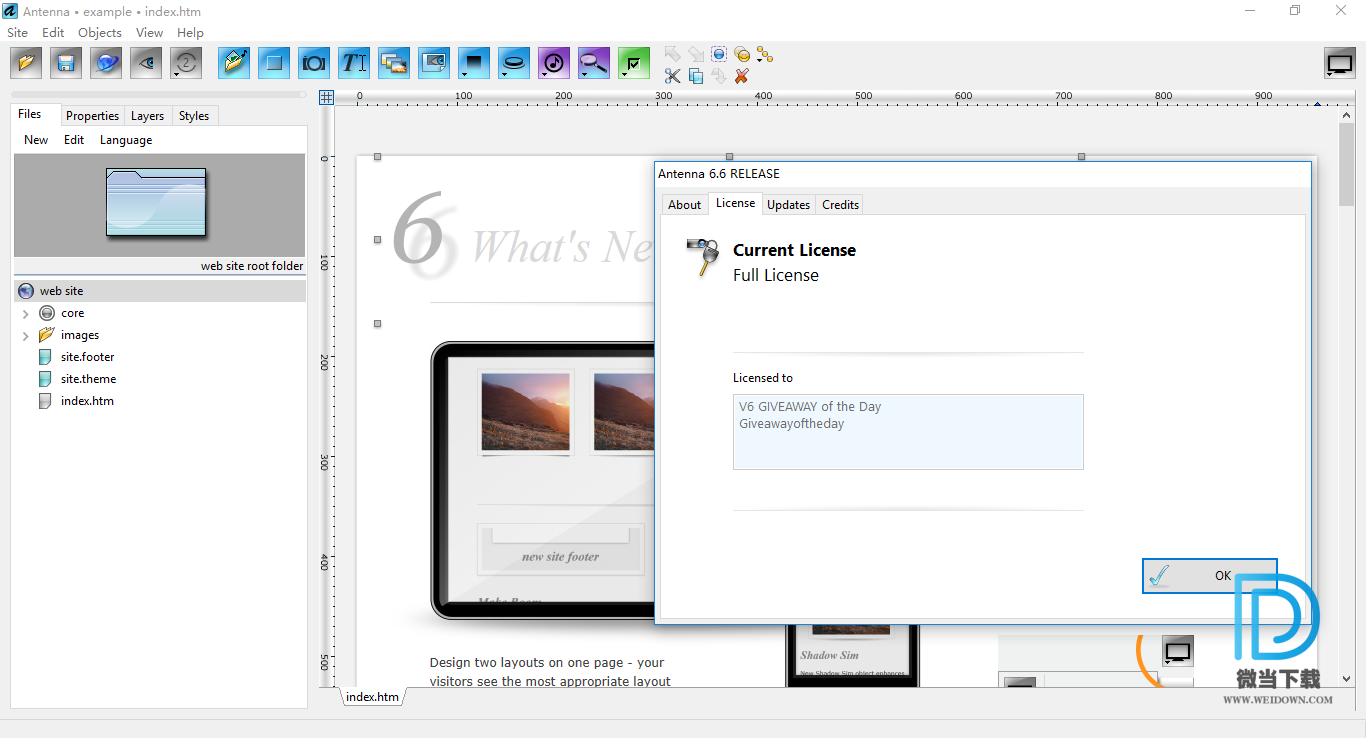Image resolution: width=1366 pixels, height=738 pixels.
Task: Open the green checkbox form tool dropdown
Action: (634, 63)
